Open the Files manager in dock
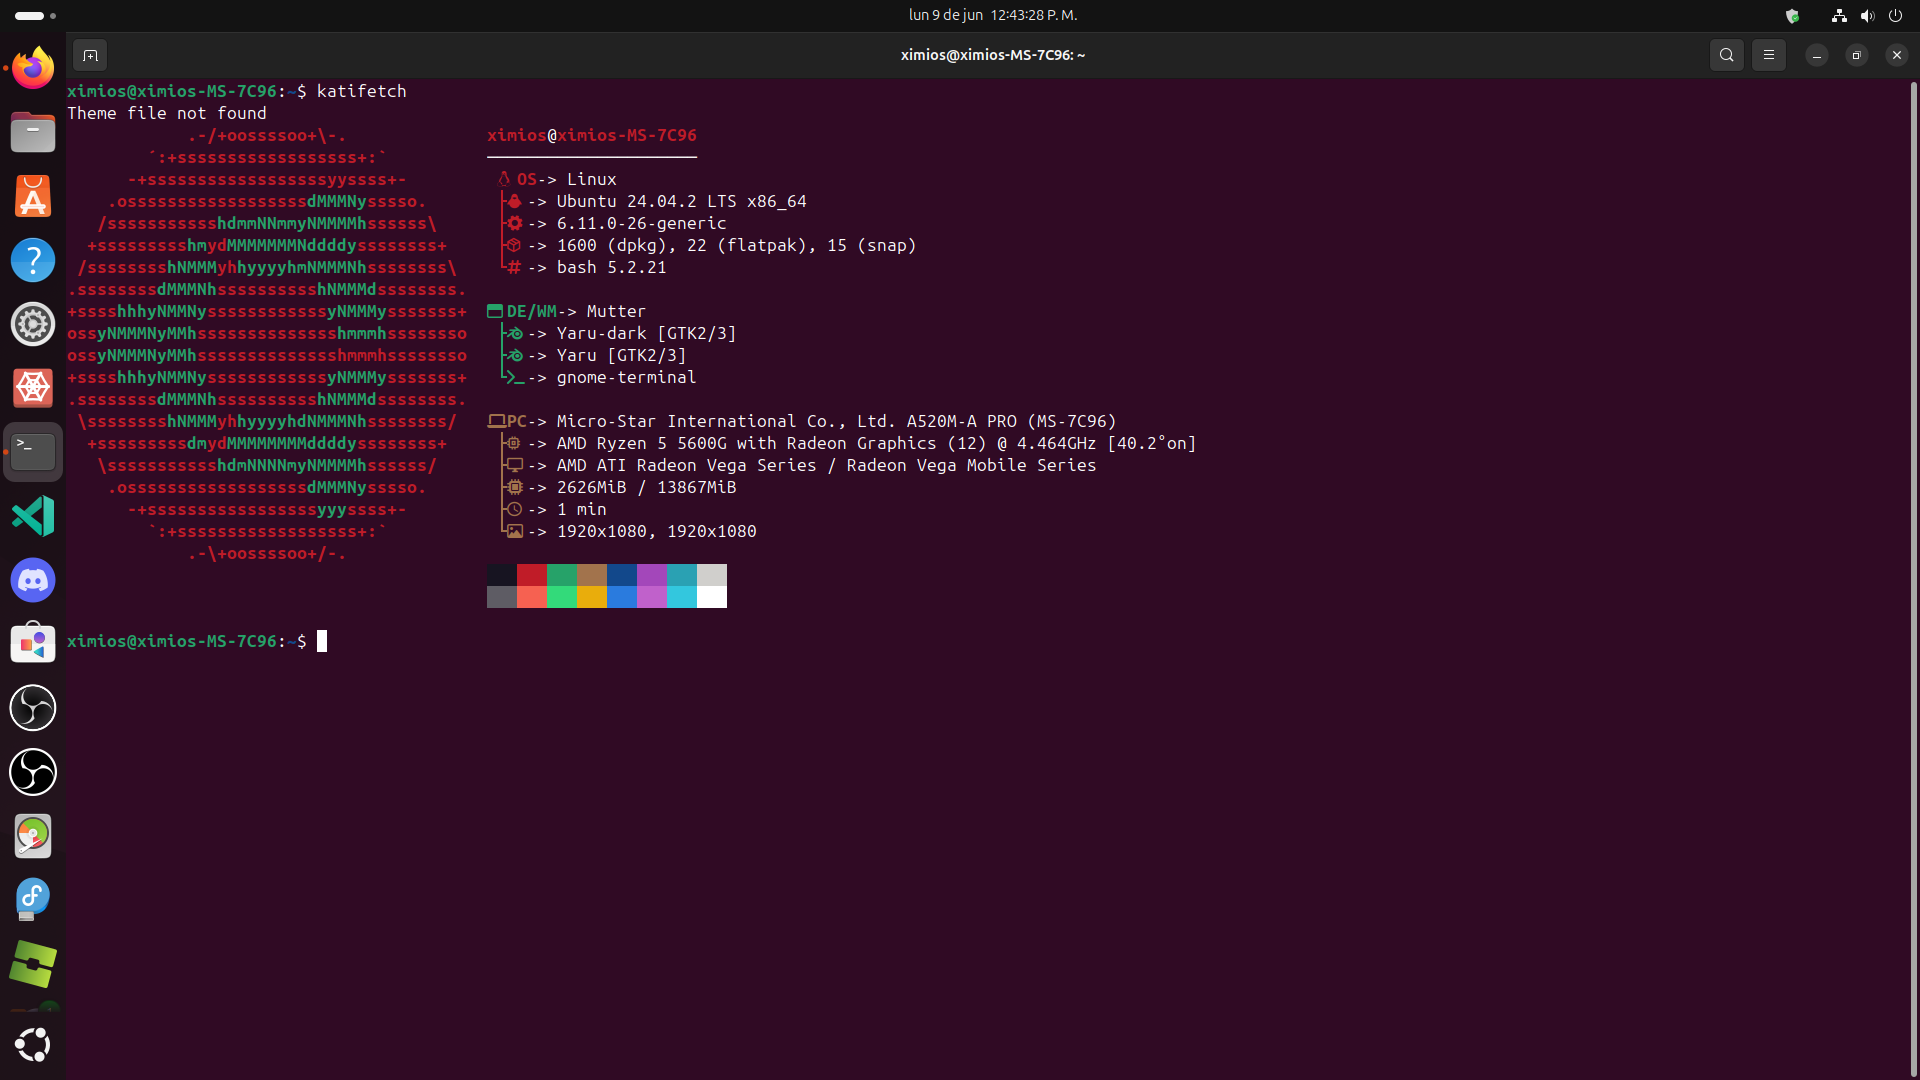 33,132
